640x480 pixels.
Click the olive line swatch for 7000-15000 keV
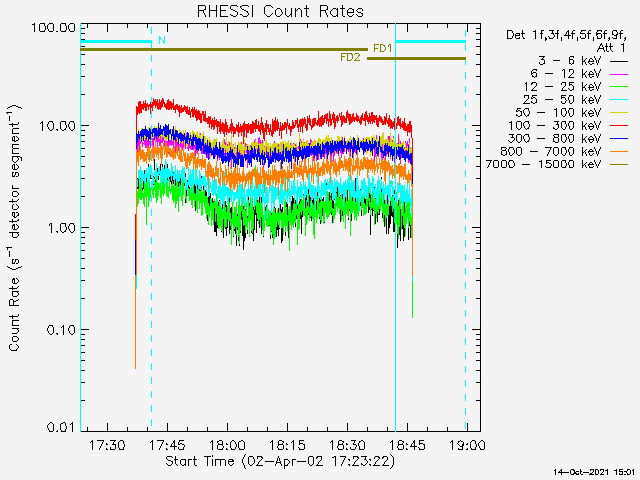tap(619, 164)
